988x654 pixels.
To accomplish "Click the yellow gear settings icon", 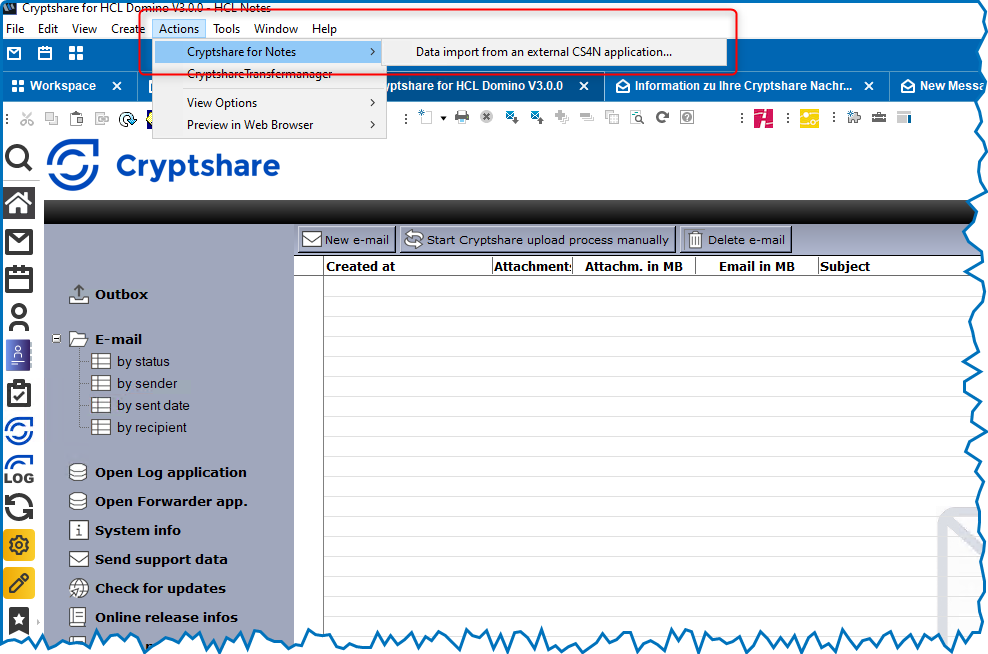I will click(19, 545).
